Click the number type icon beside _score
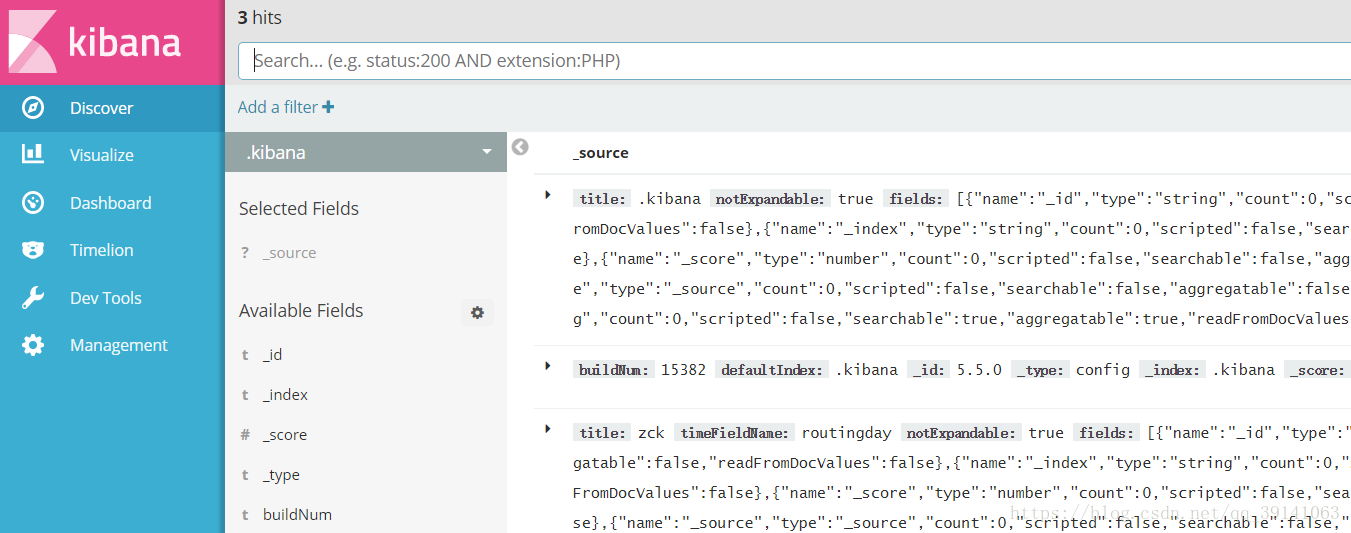This screenshot has width=1351, height=533. [x=245, y=435]
